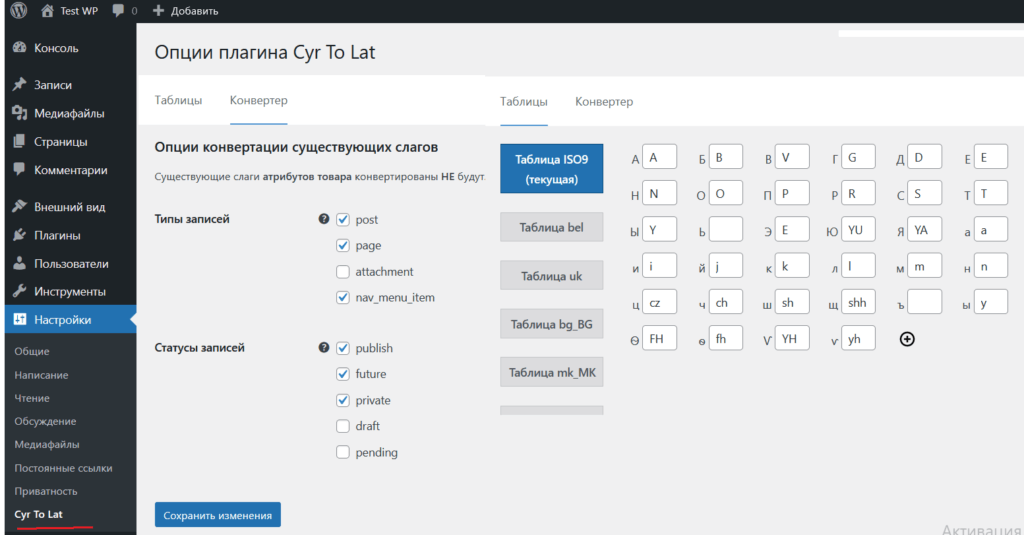Check the draft status checkbox
Screen dimensions: 1024x535
tap(343, 426)
